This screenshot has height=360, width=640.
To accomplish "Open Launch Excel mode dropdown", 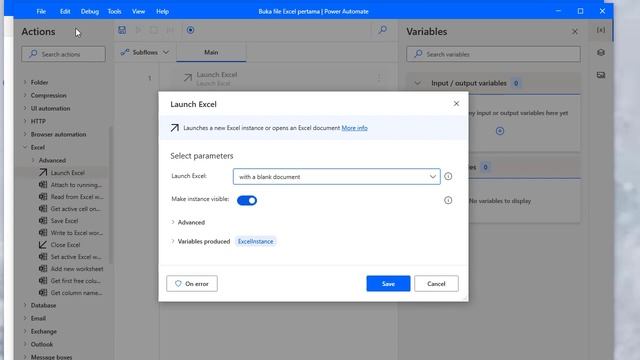I will (x=337, y=177).
